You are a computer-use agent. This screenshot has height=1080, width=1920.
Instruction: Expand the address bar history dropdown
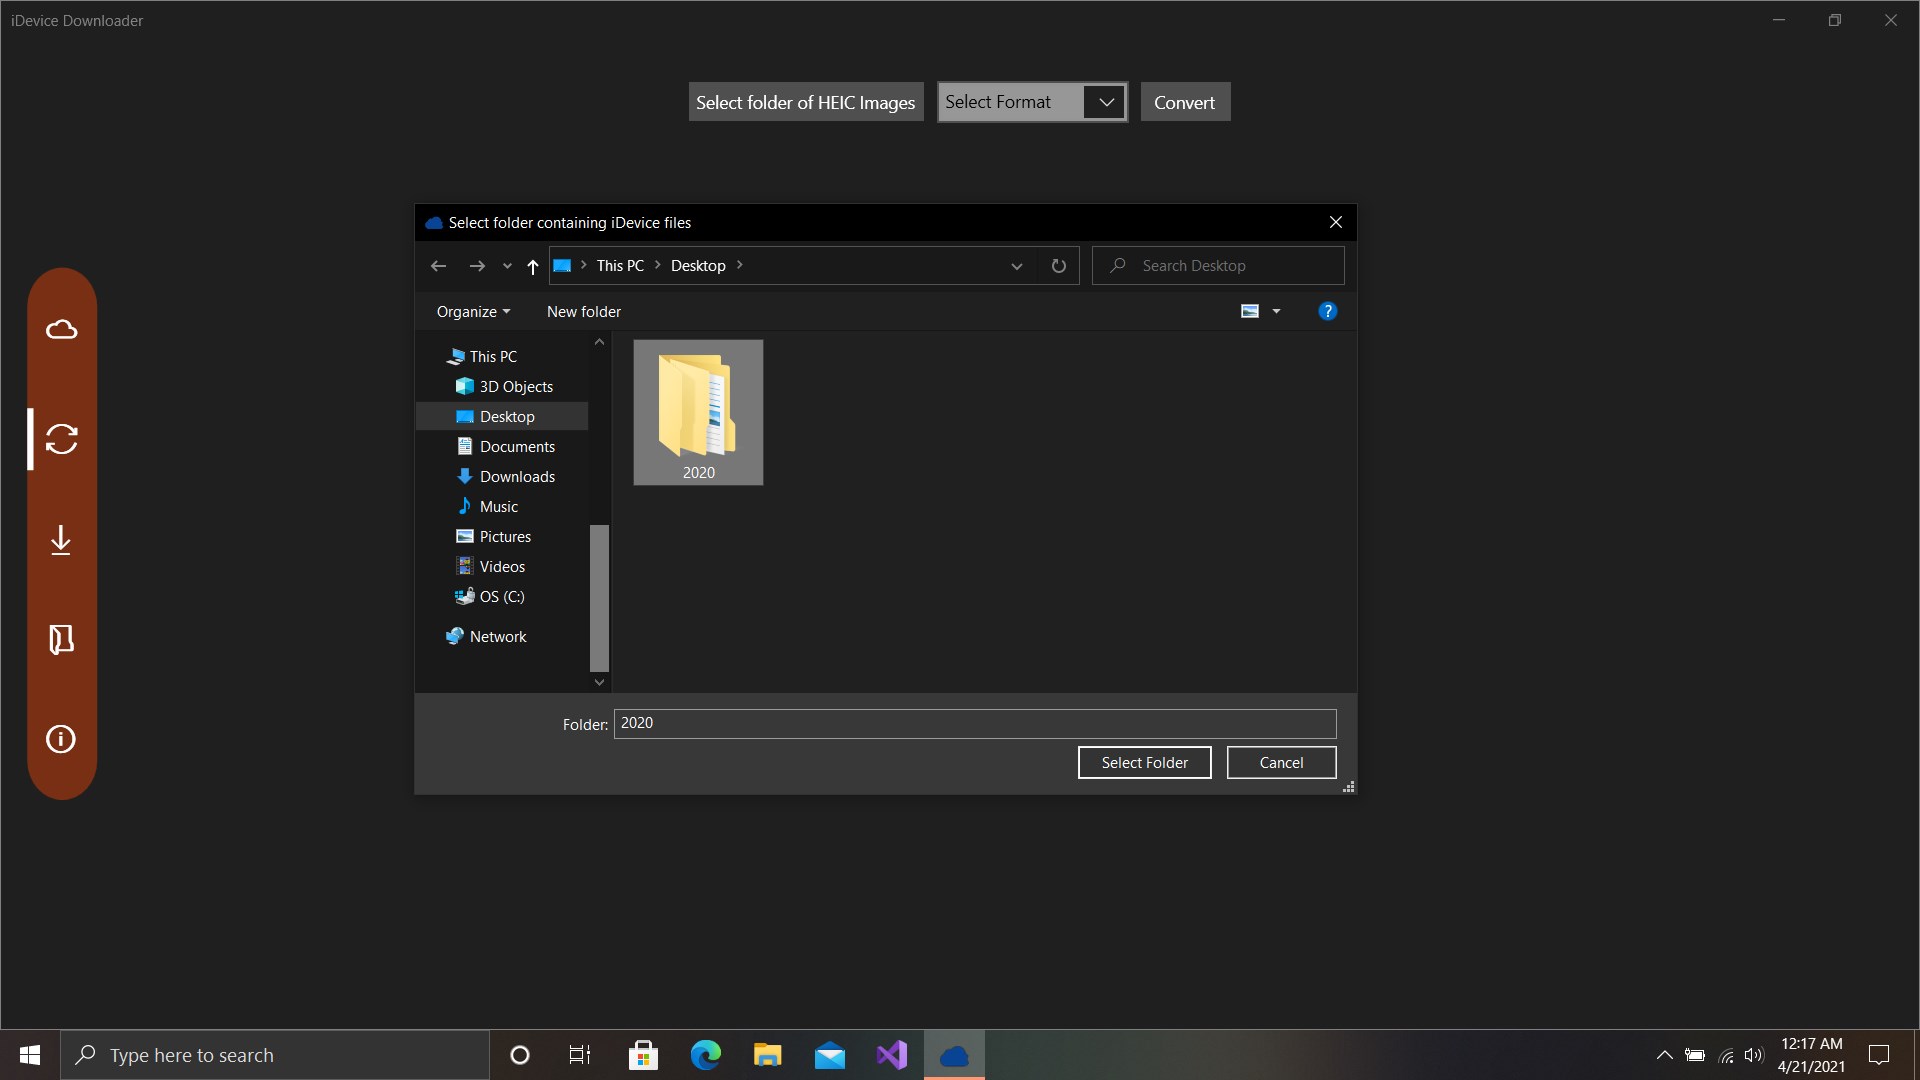point(1016,266)
